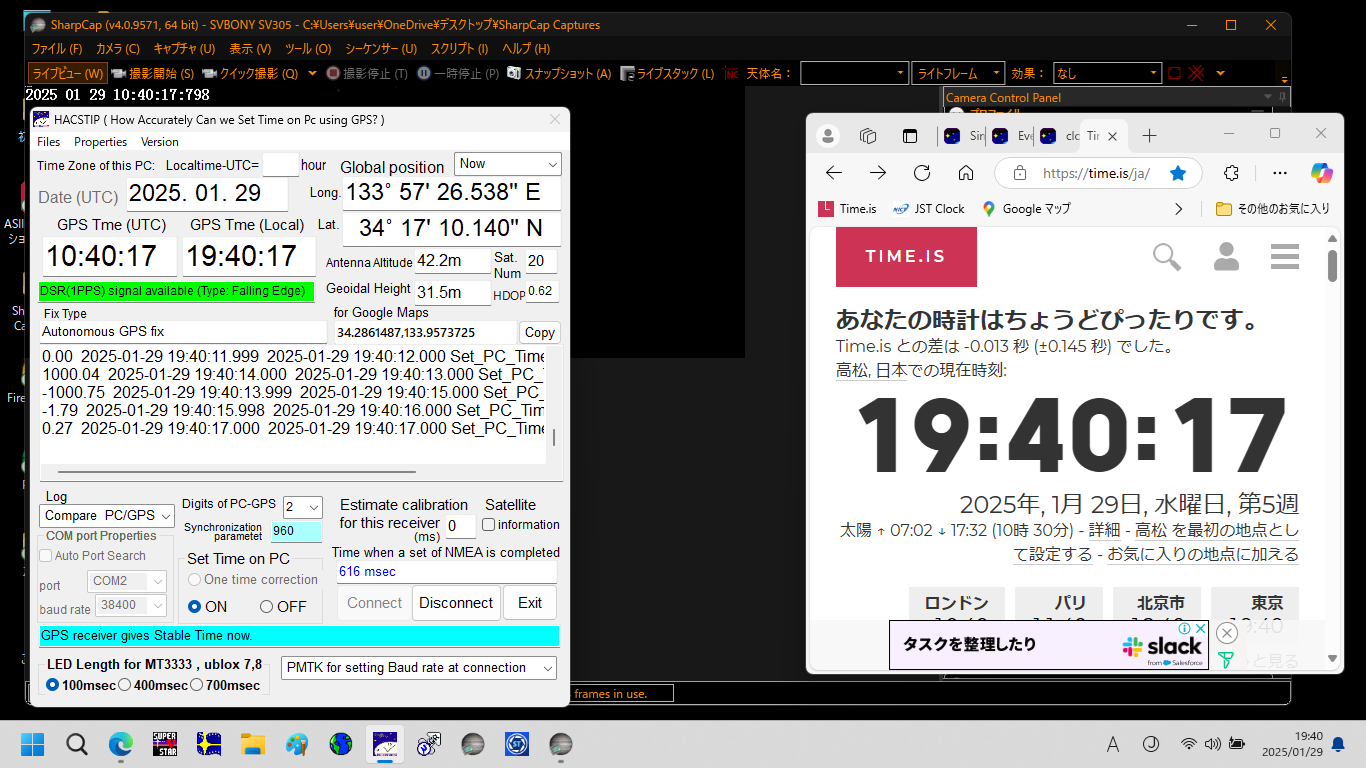Open File Explorer from the taskbar
The width and height of the screenshot is (1366, 768).
(253, 744)
